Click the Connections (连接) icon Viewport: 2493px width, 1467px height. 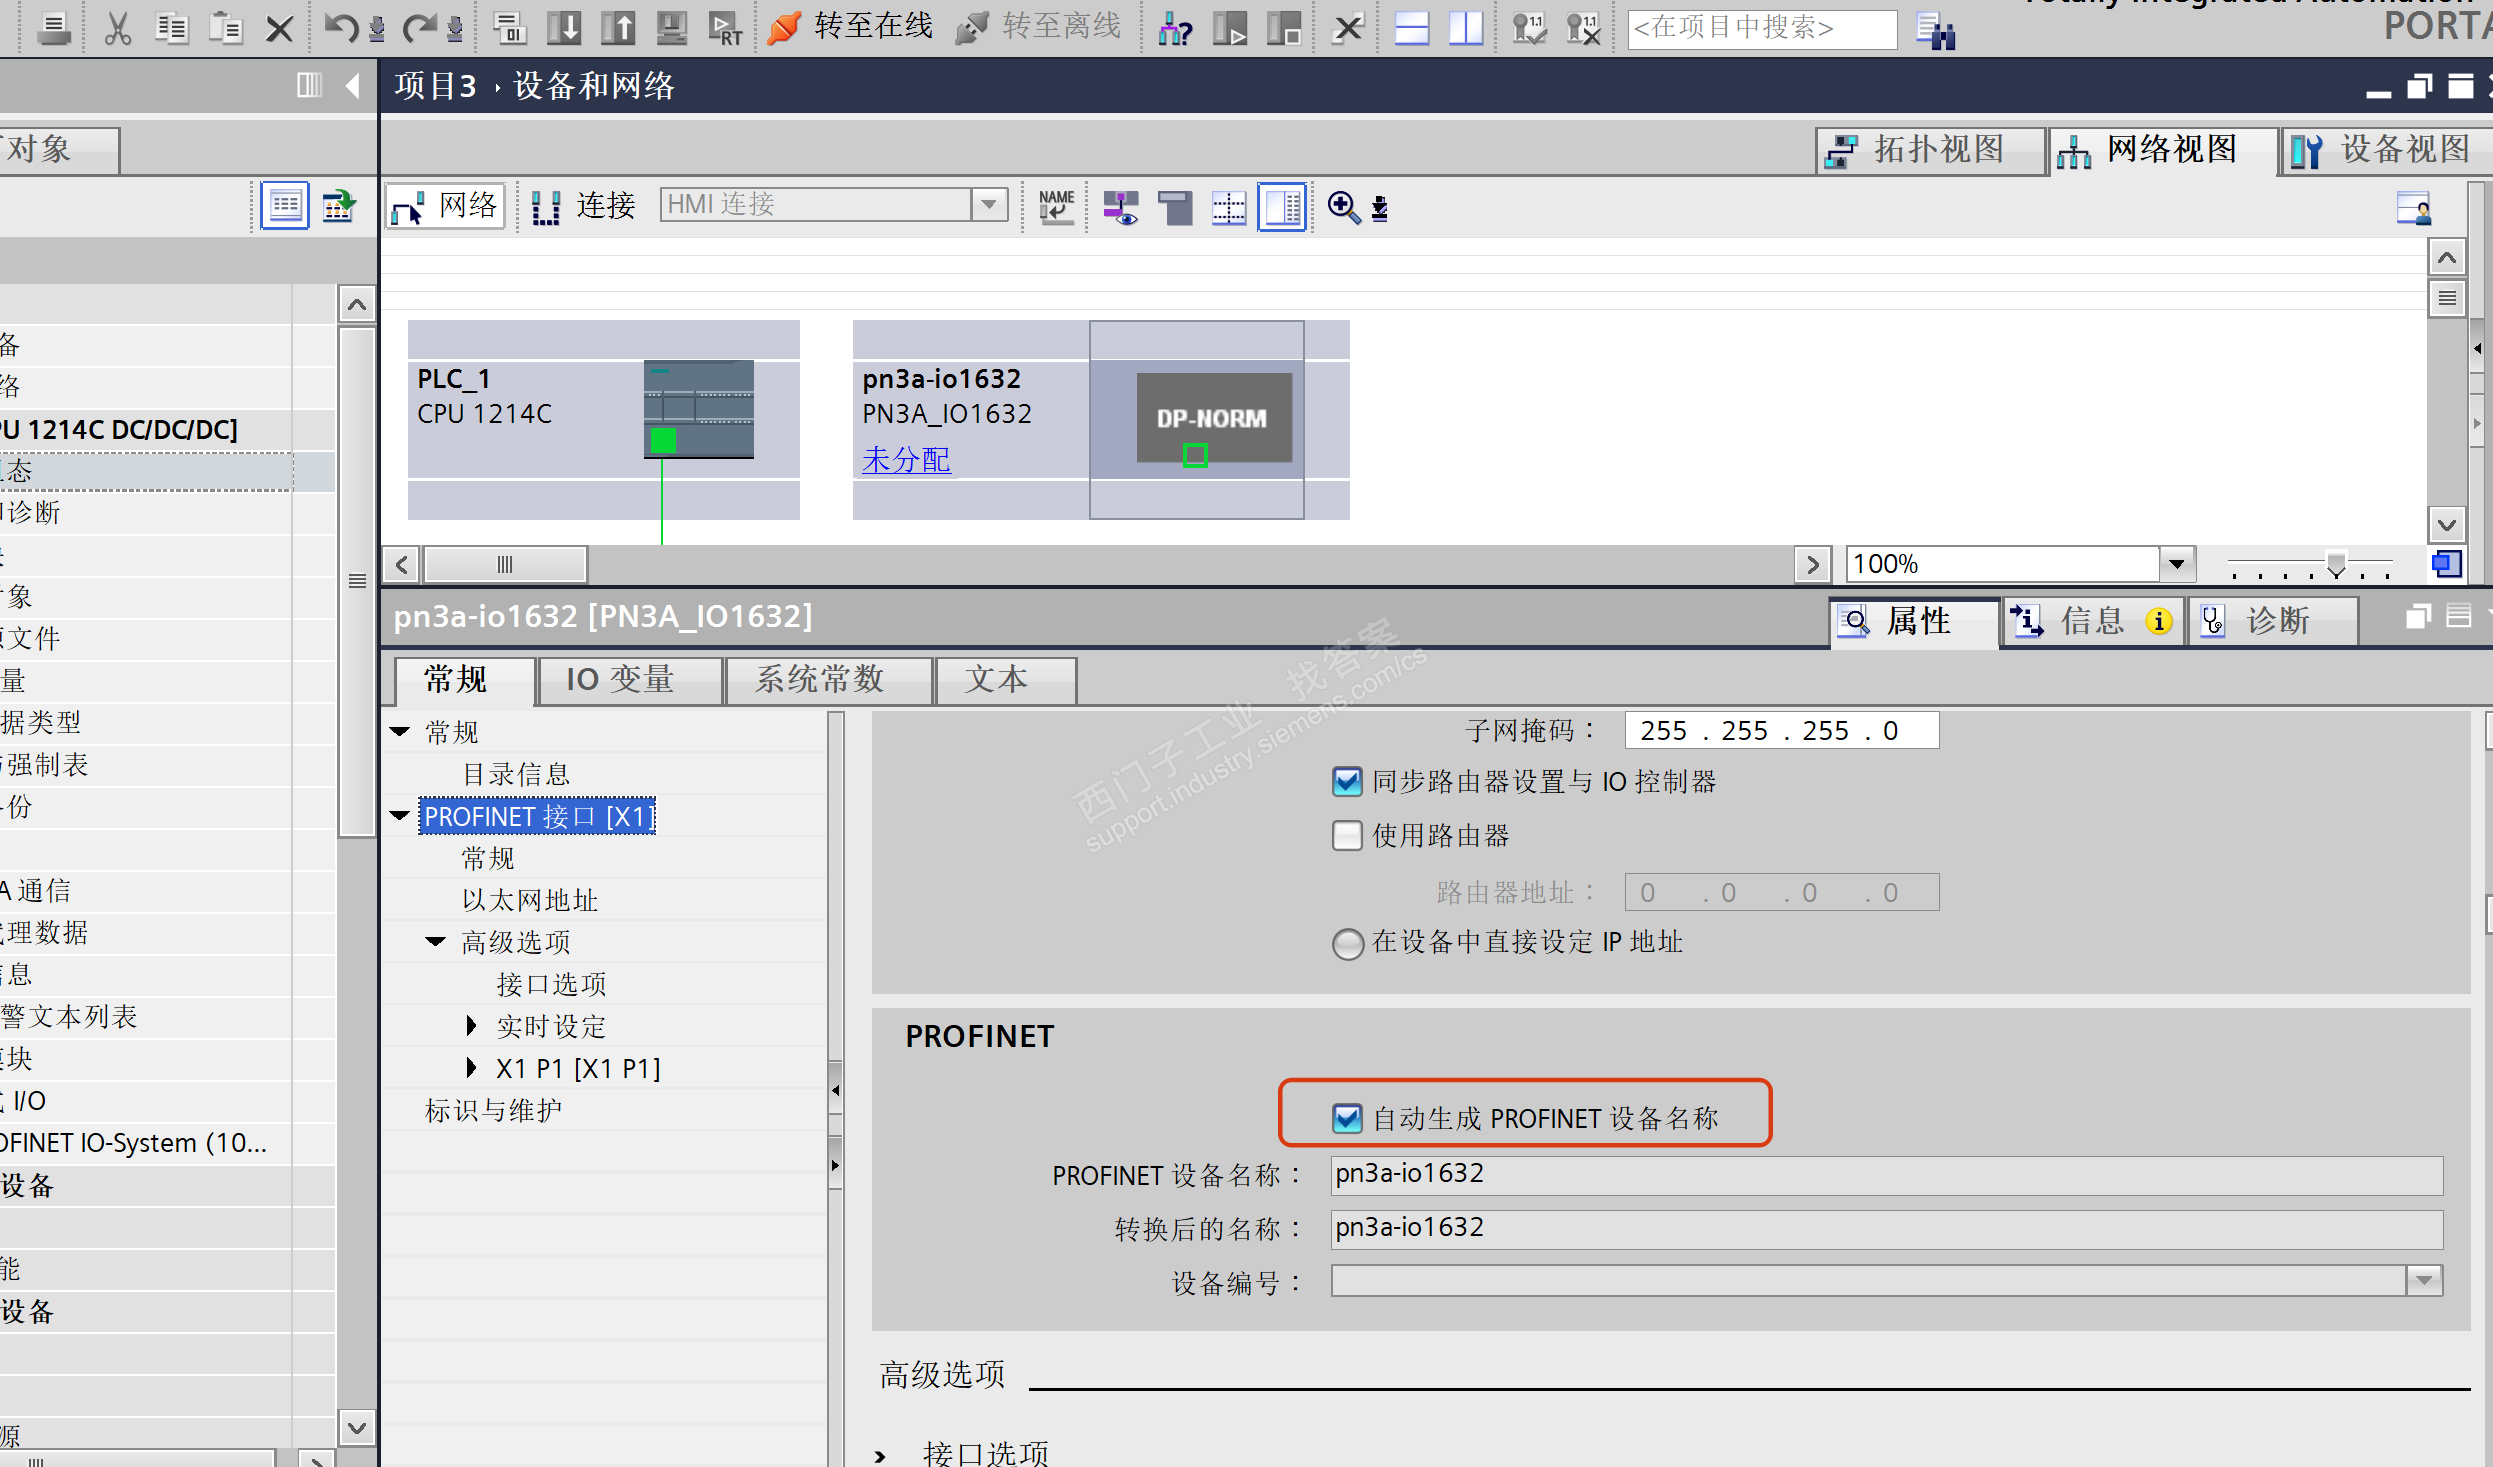click(583, 206)
